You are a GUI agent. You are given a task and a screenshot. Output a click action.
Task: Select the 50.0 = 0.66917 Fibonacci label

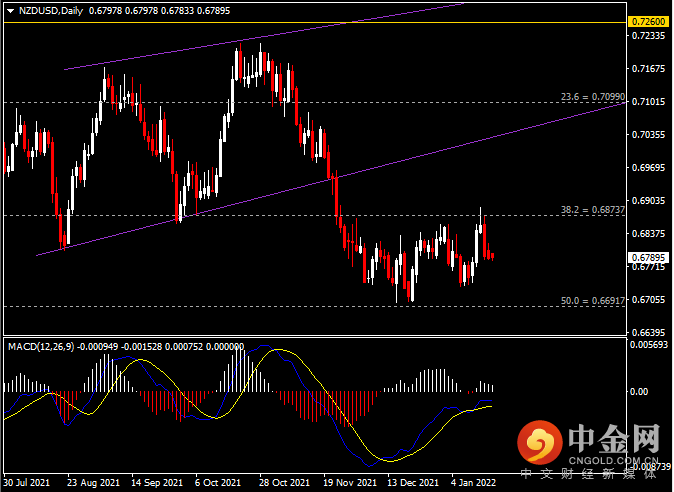(x=590, y=300)
